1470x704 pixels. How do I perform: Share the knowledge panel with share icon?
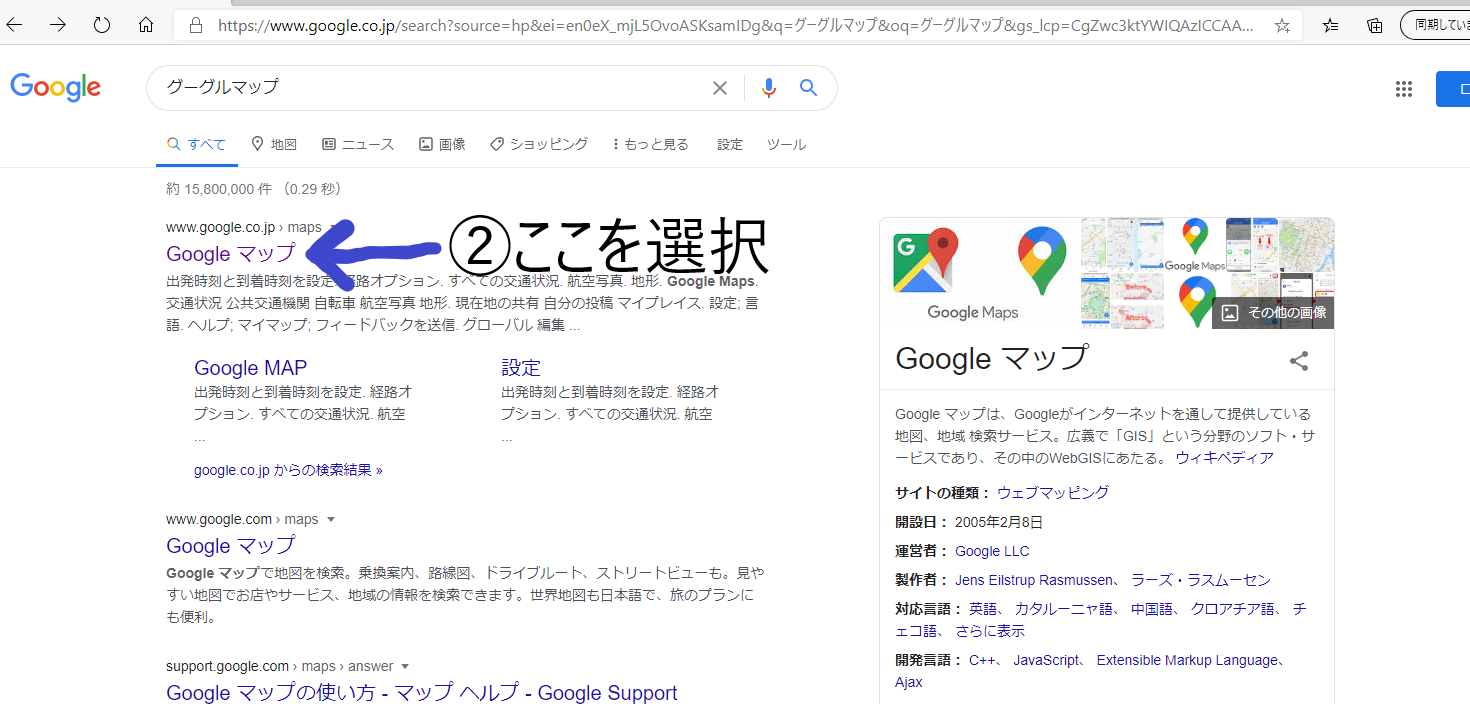pyautogui.click(x=1299, y=362)
